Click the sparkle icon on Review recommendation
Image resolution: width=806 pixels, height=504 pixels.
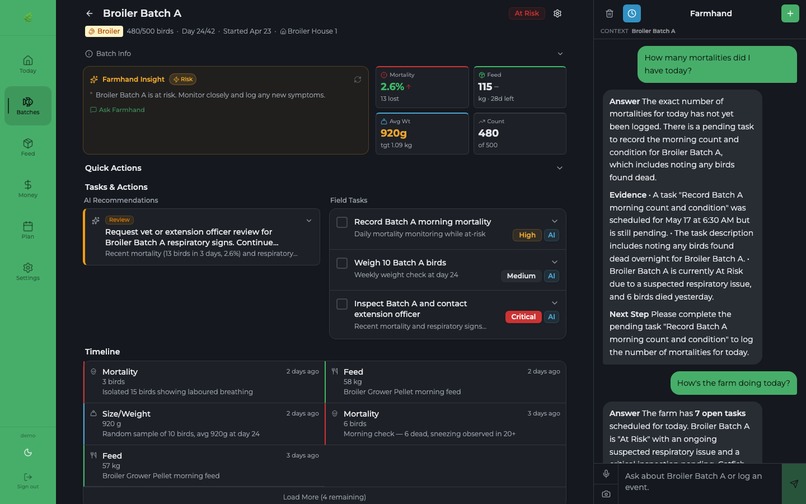(x=95, y=220)
